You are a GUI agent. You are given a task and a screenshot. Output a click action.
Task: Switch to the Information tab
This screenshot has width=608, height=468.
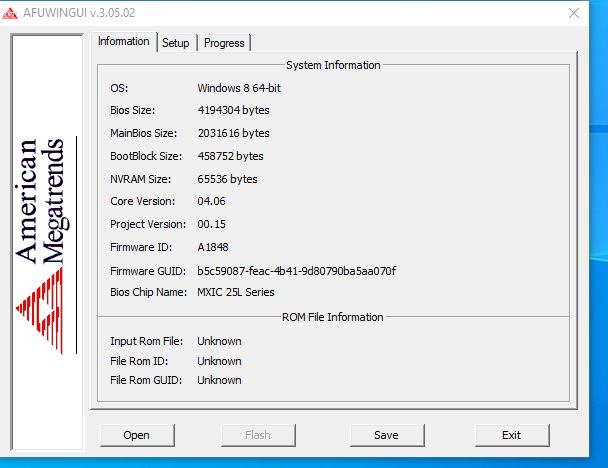point(124,41)
